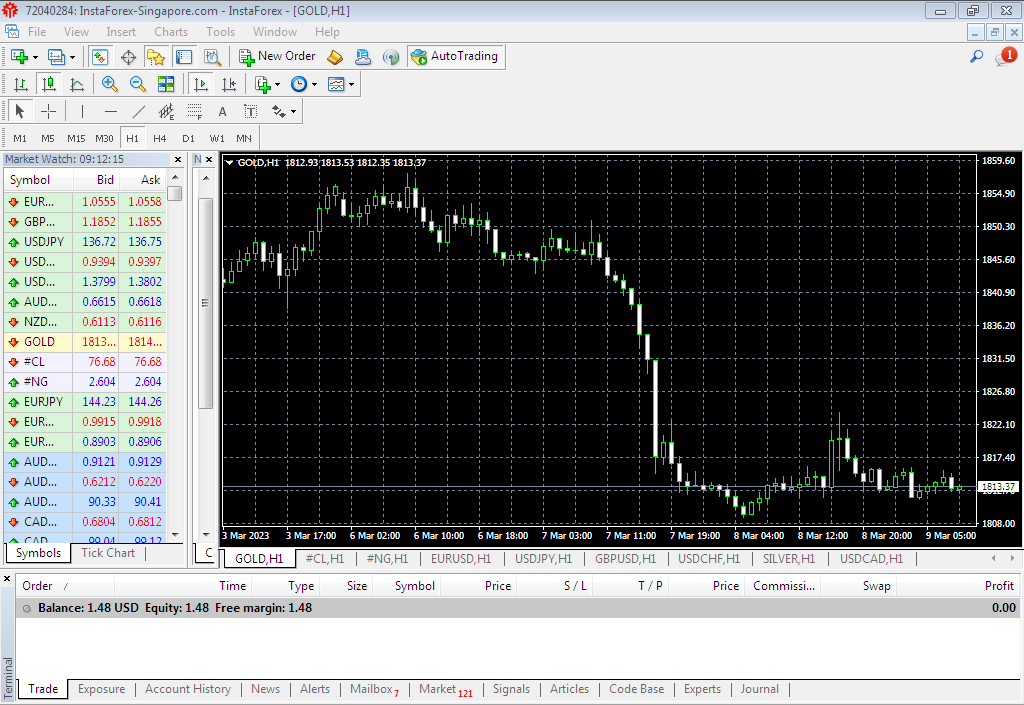
Task: Open the Tools menu
Action: [220, 32]
